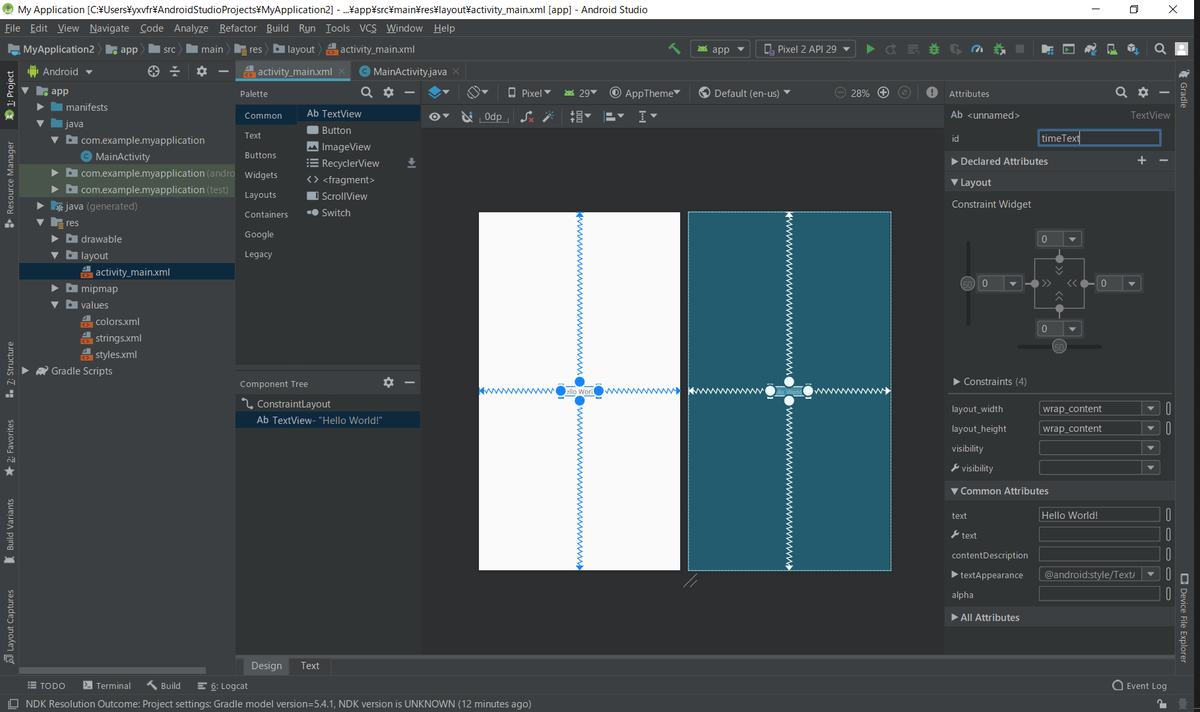Viewport: 1200px width, 712px height.
Task: Click the id field containing timeText
Action: click(1099, 138)
